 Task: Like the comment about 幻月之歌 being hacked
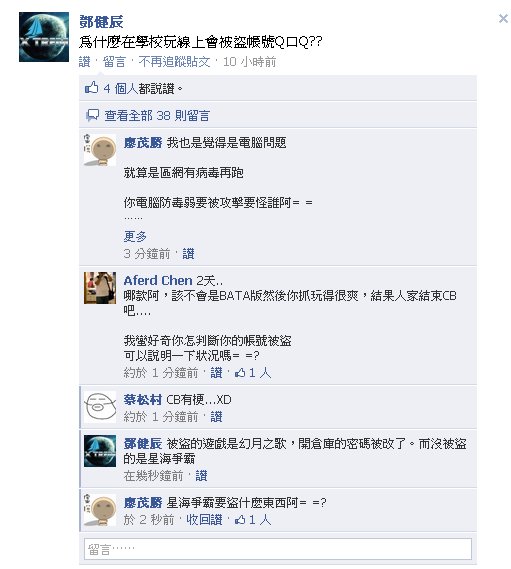201,476
